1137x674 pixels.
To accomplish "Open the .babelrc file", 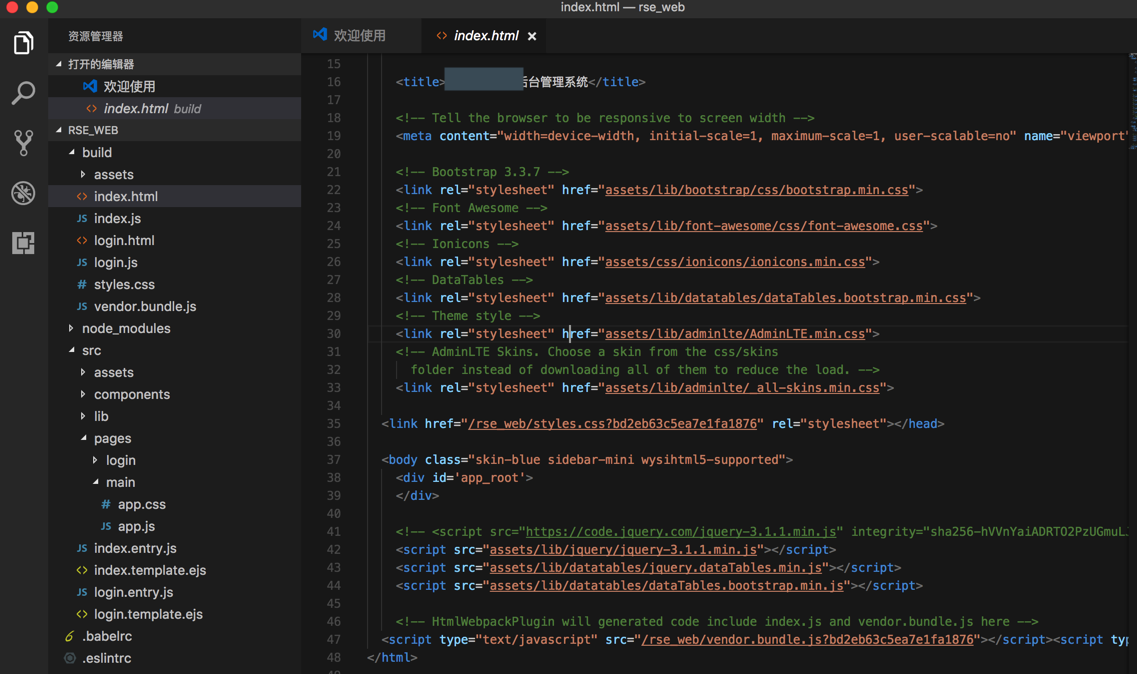I will pyautogui.click(x=107, y=636).
